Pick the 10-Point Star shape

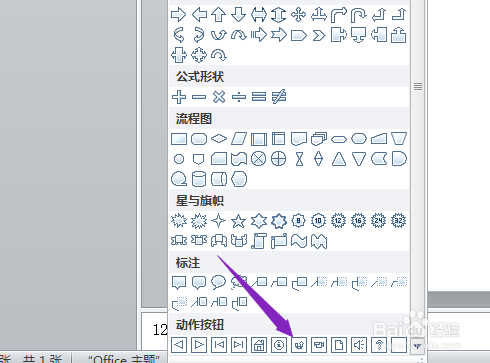pyautogui.click(x=319, y=221)
